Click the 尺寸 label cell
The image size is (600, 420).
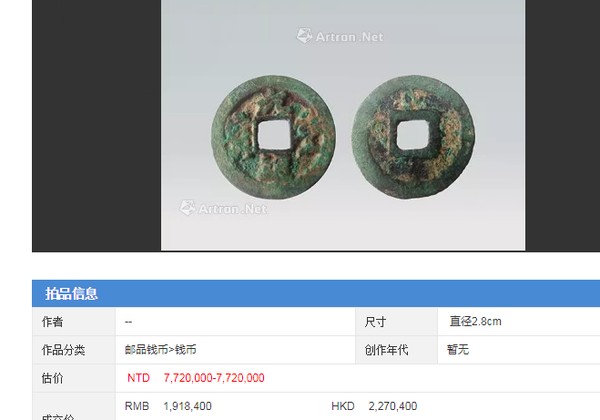coord(396,322)
